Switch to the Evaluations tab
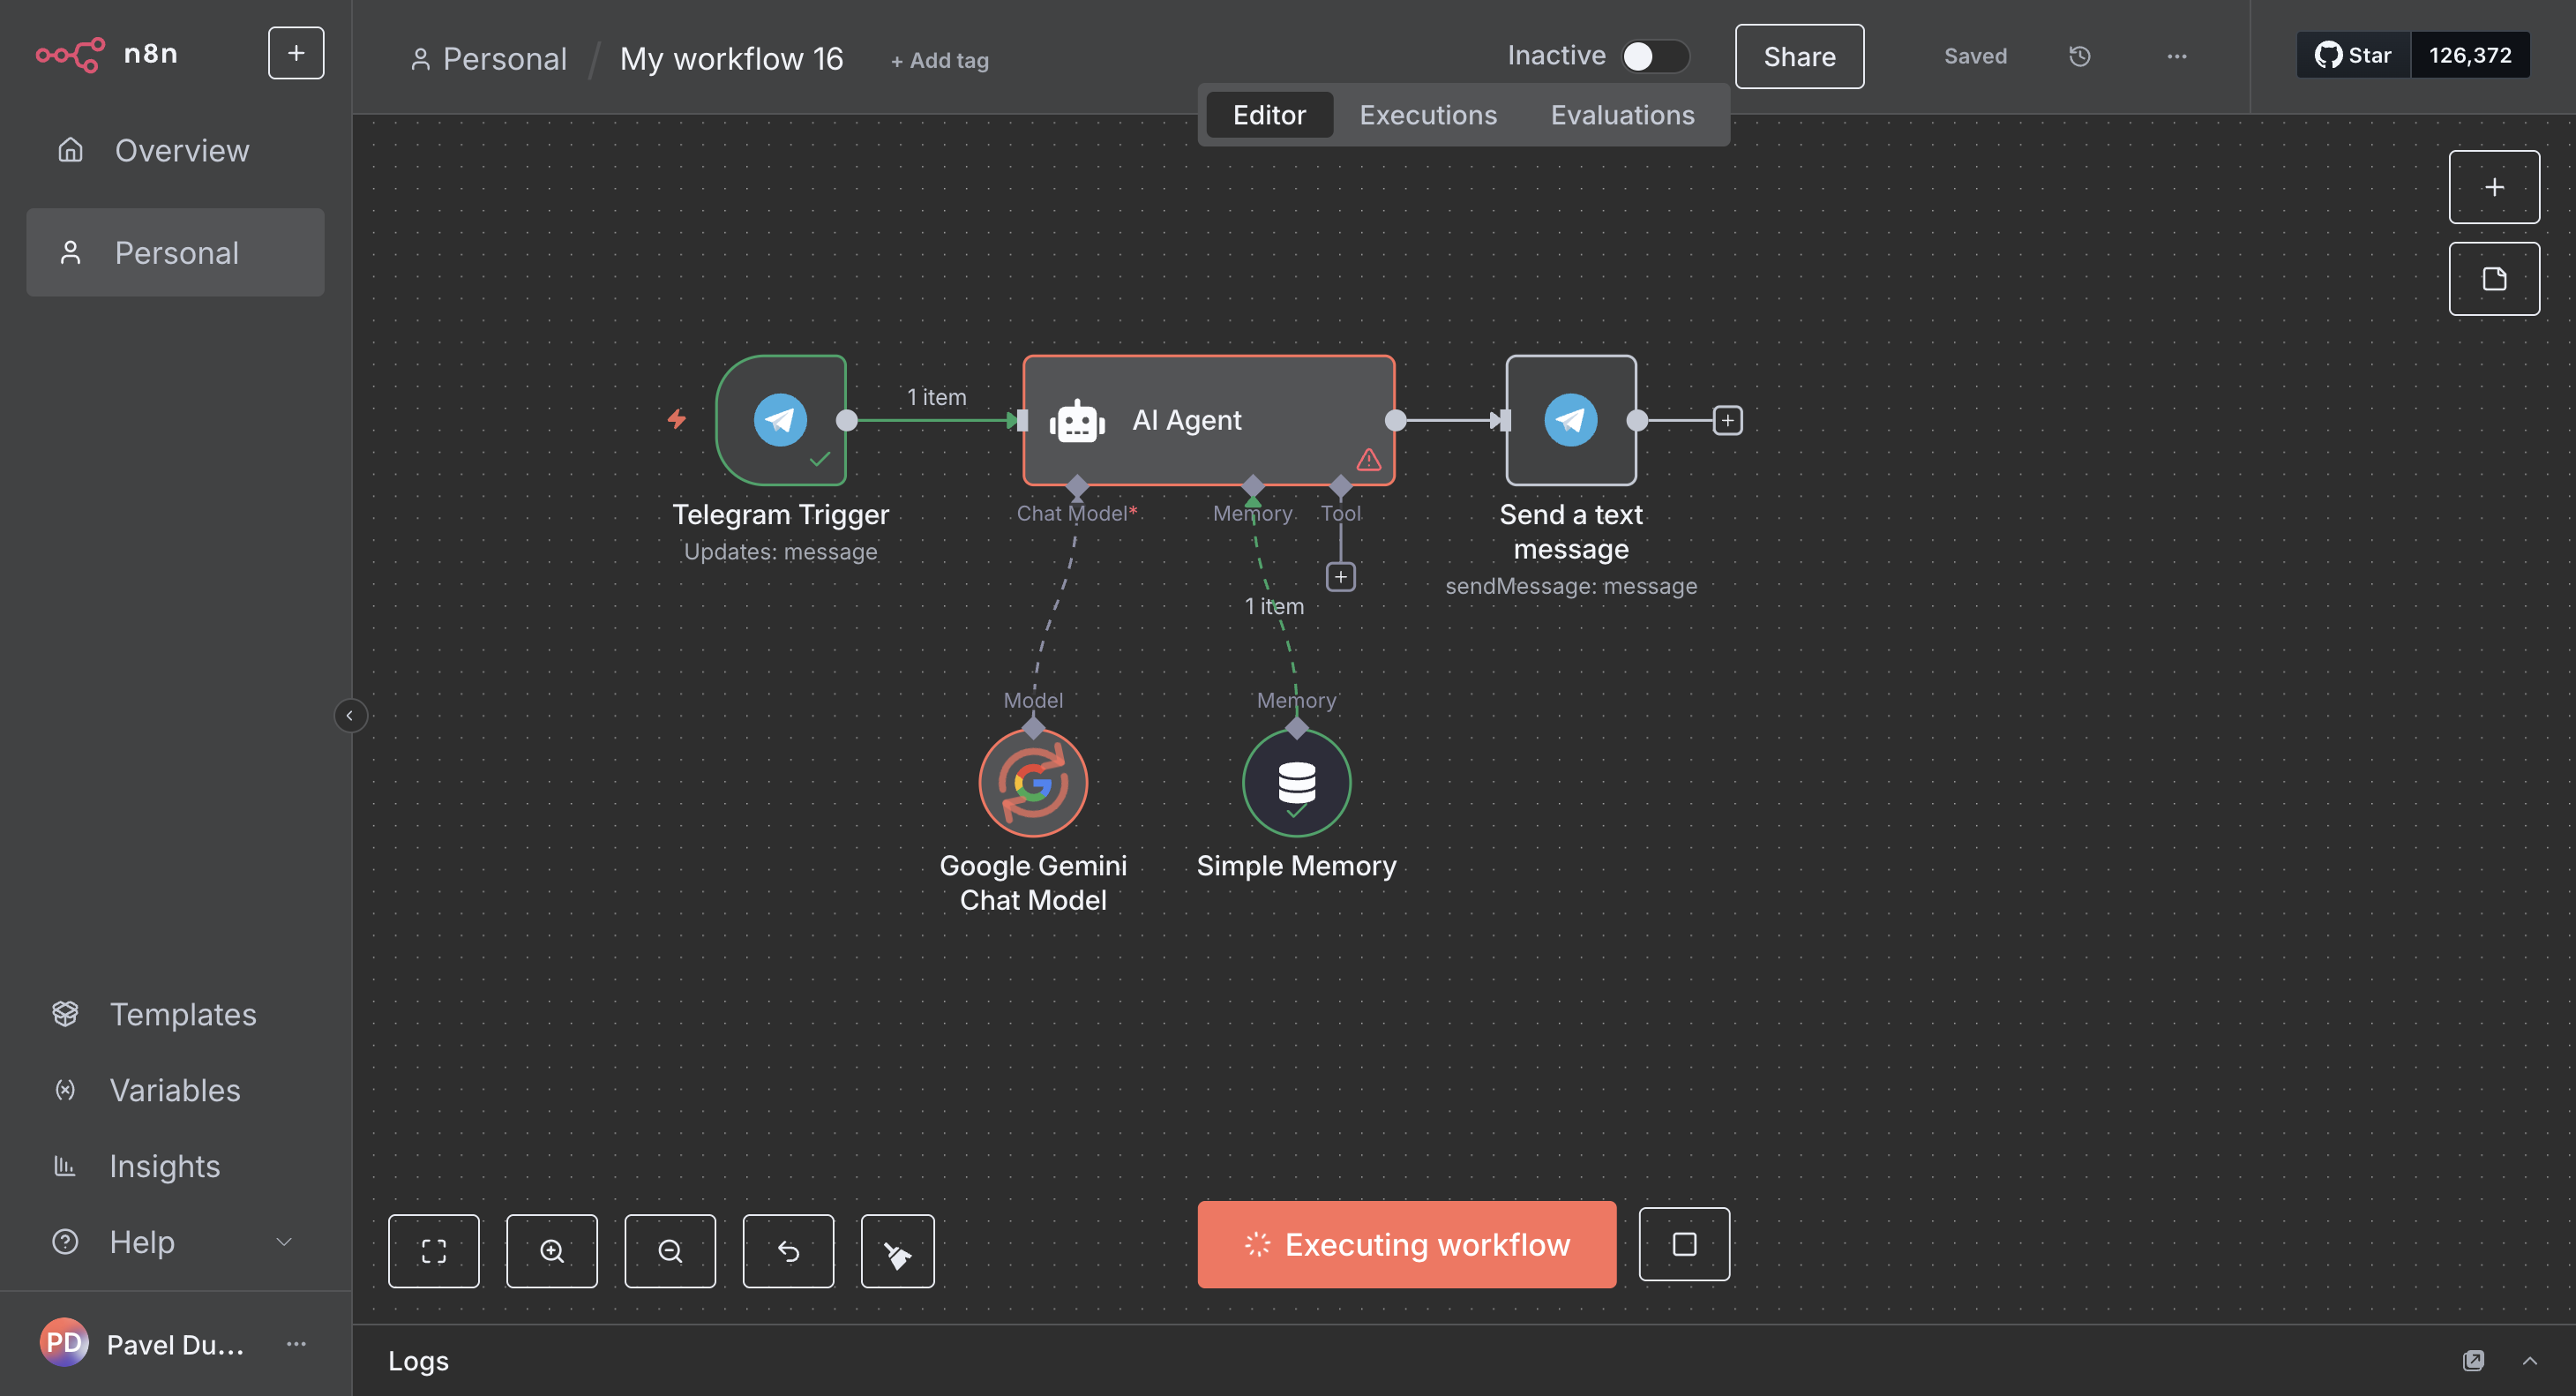This screenshot has height=1396, width=2576. (1621, 115)
